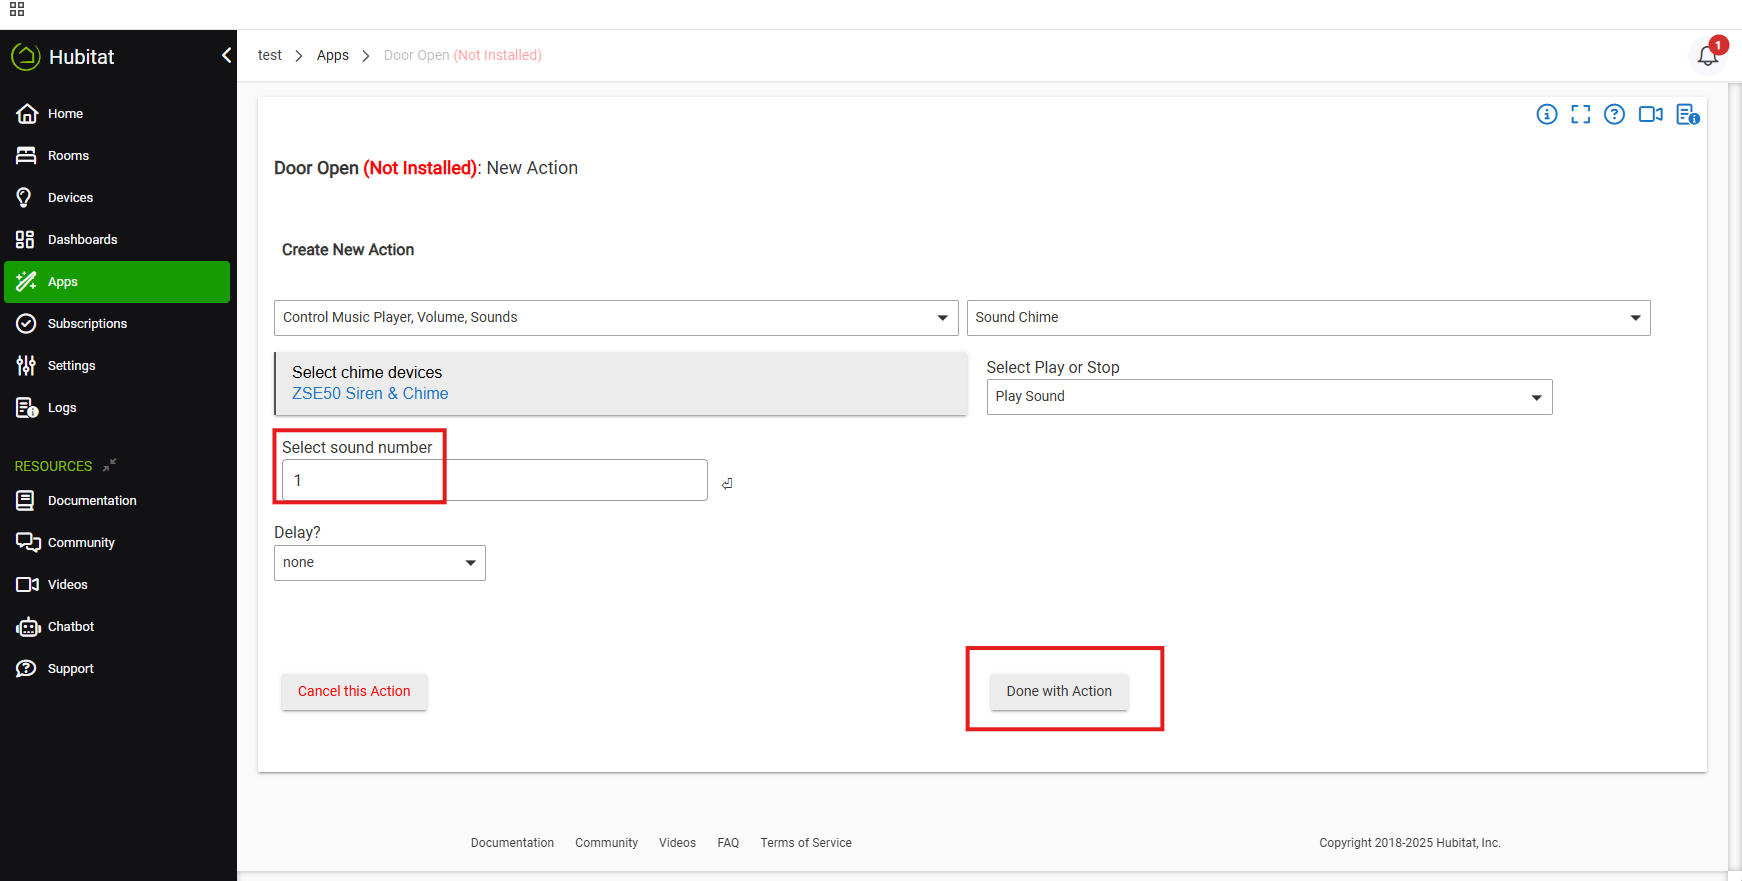The image size is (1742, 881).
Task: Open Settings from the sidebar
Action: tap(71, 366)
